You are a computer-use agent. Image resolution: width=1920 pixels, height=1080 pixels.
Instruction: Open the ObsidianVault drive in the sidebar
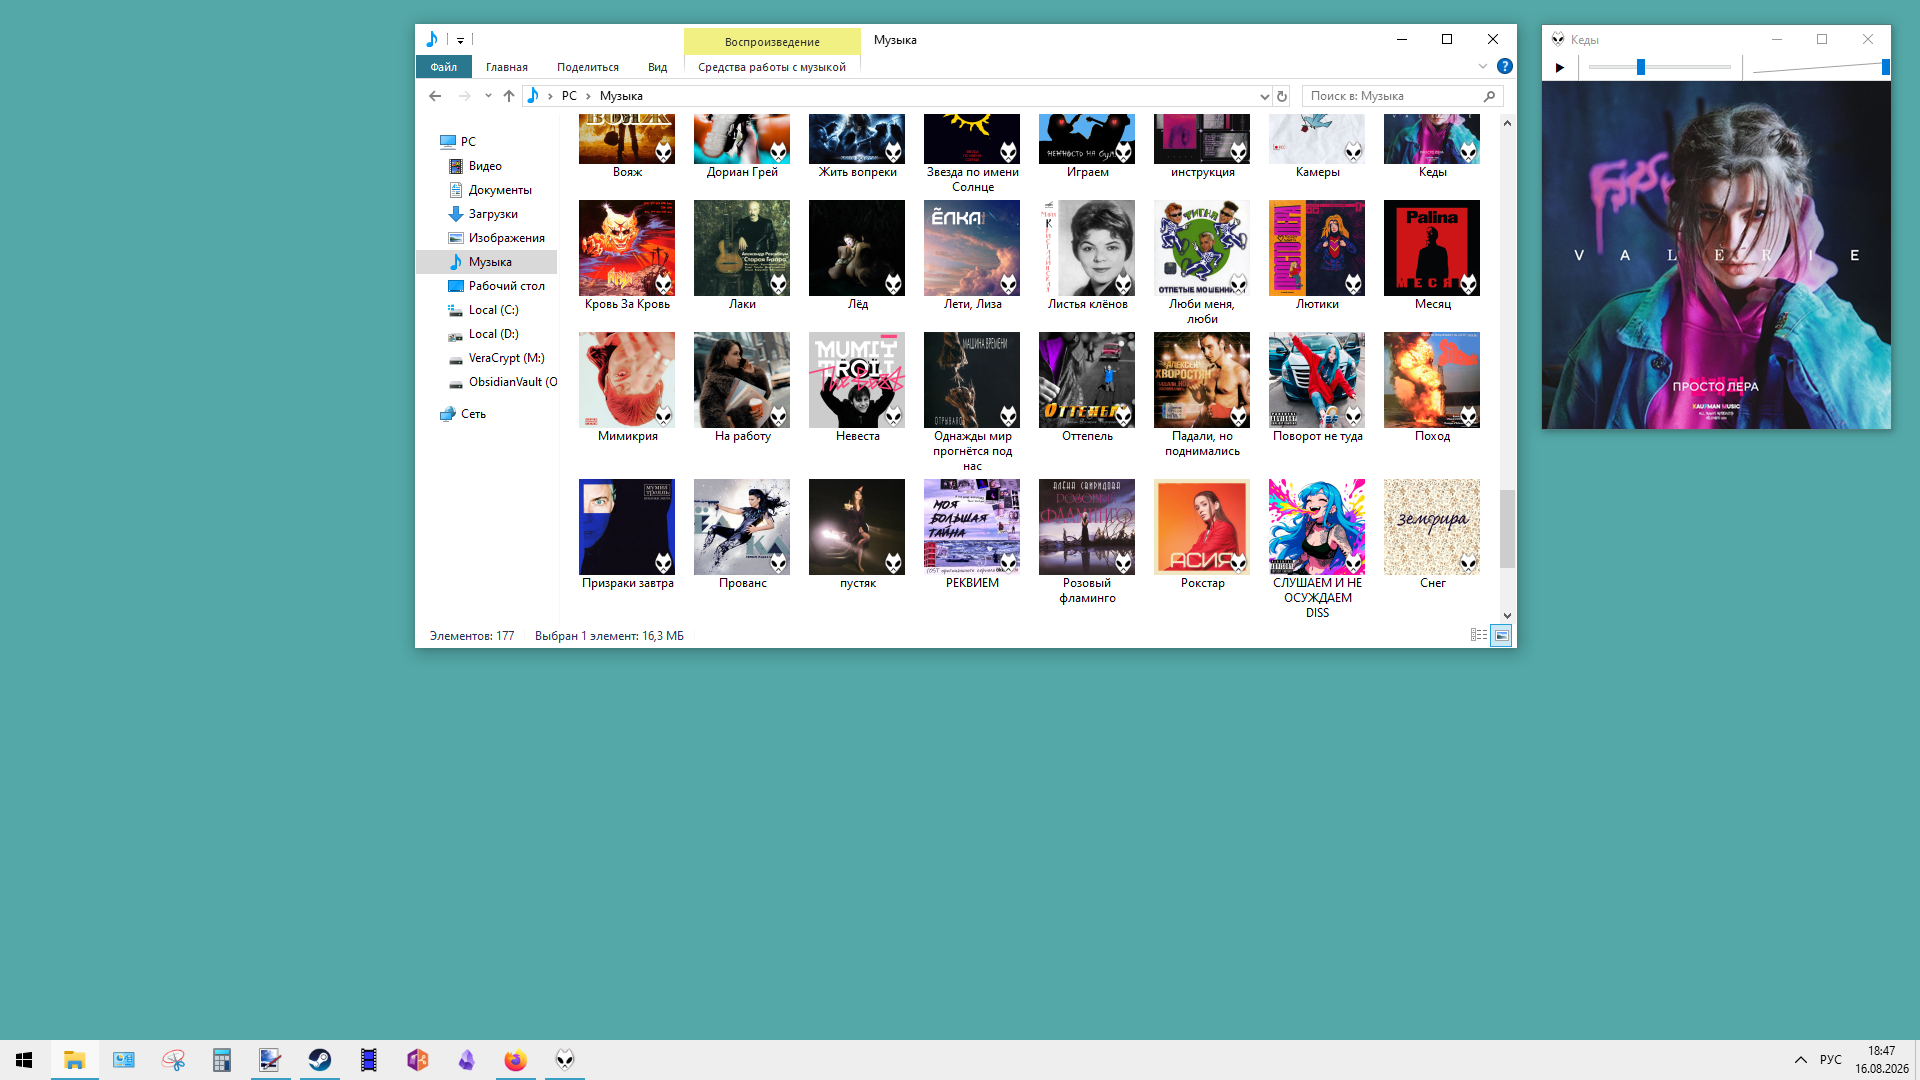click(x=512, y=382)
